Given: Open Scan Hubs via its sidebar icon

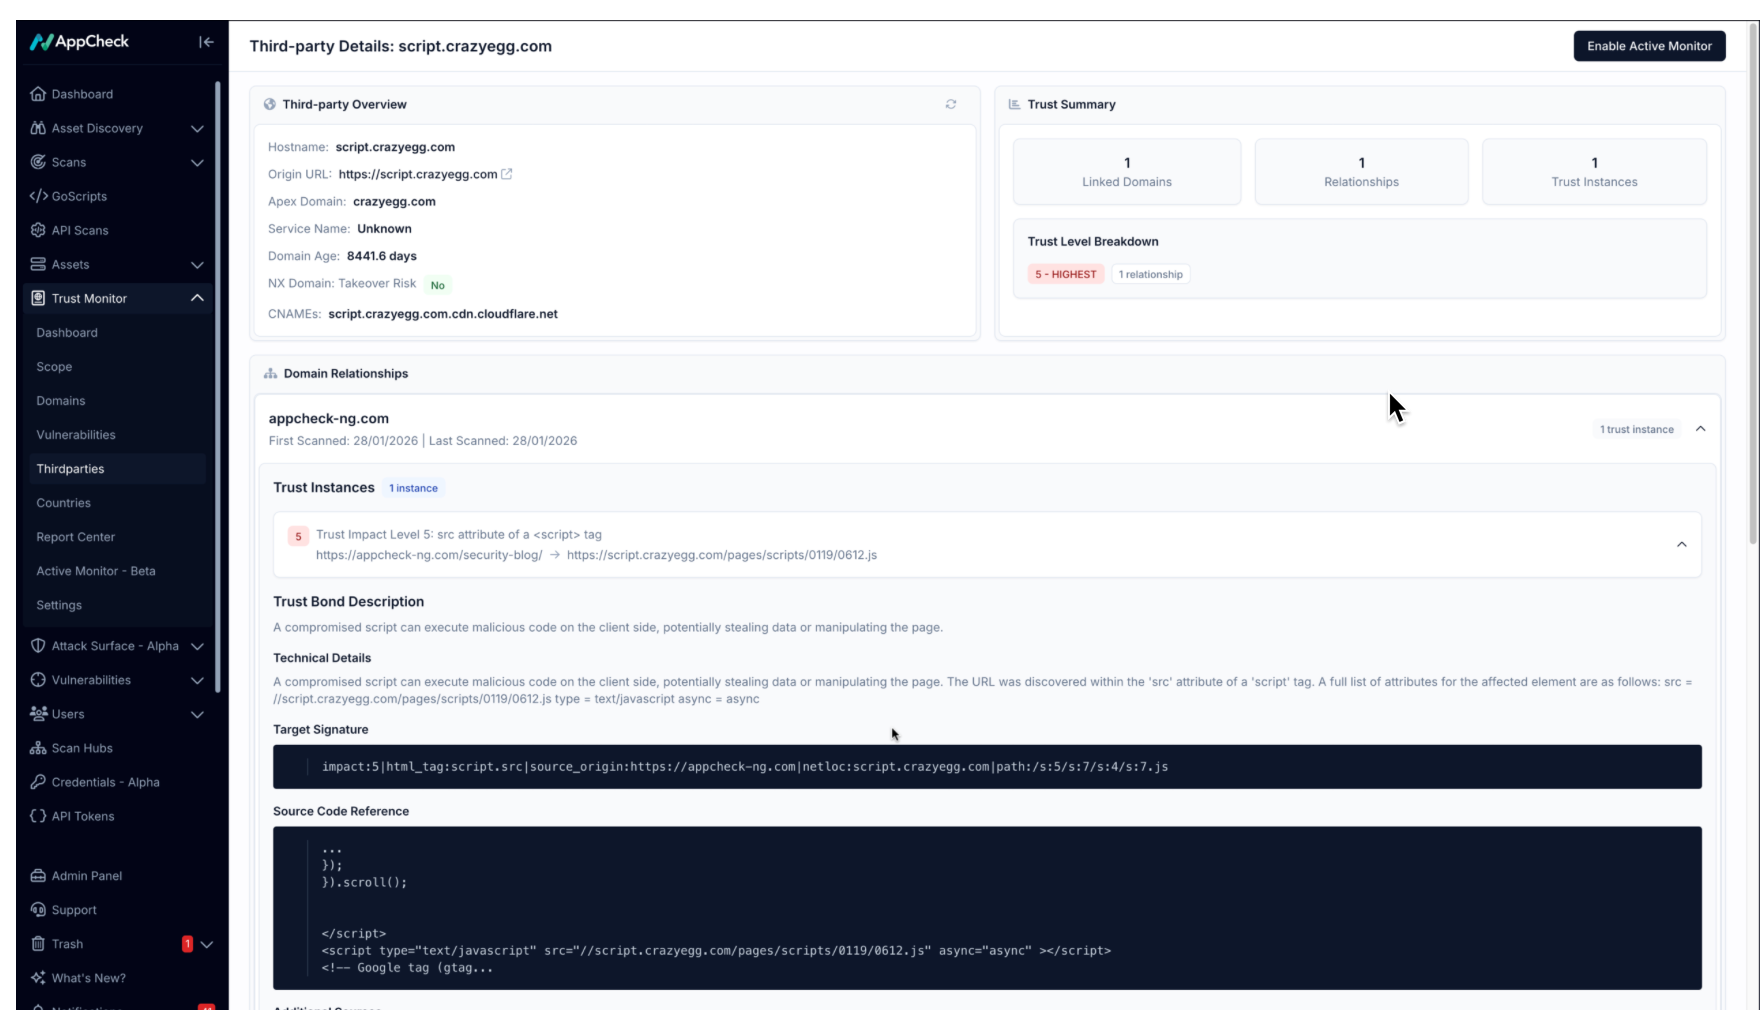Looking at the screenshot, I should tap(38, 748).
